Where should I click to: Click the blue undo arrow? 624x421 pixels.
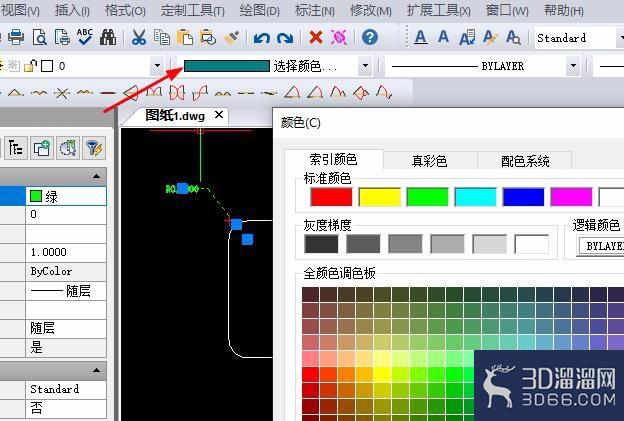[261, 38]
